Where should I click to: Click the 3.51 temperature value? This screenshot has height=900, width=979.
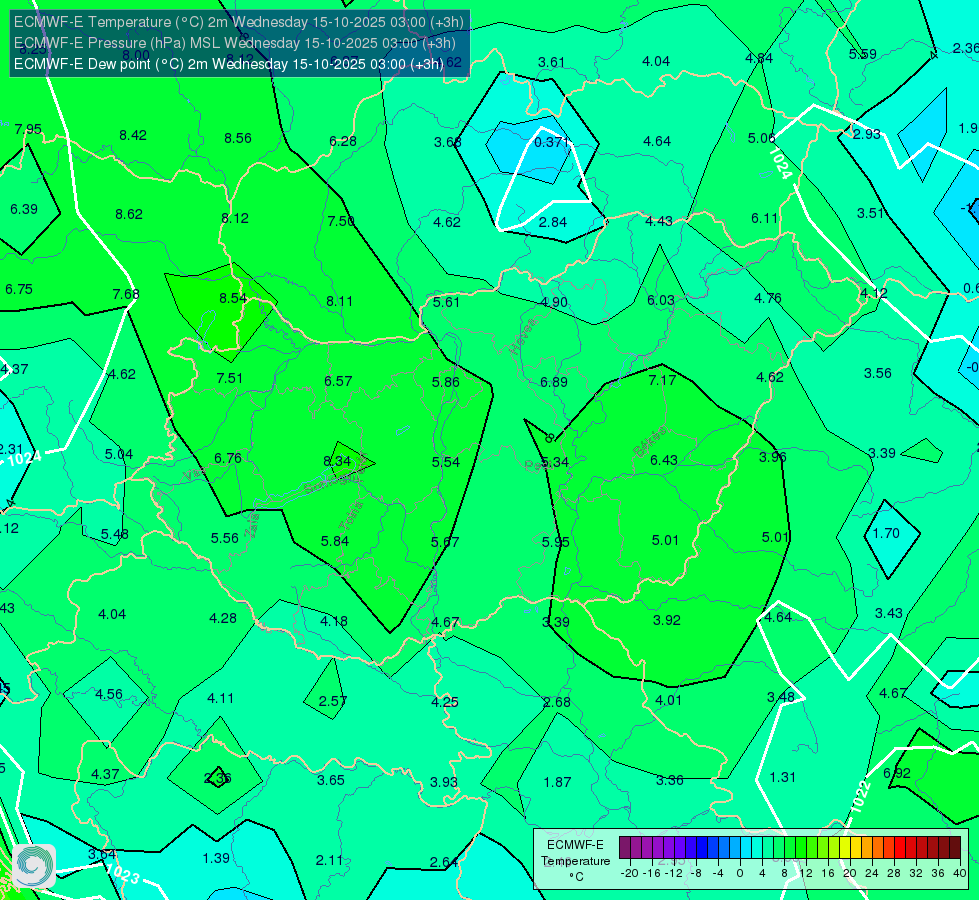tap(870, 213)
